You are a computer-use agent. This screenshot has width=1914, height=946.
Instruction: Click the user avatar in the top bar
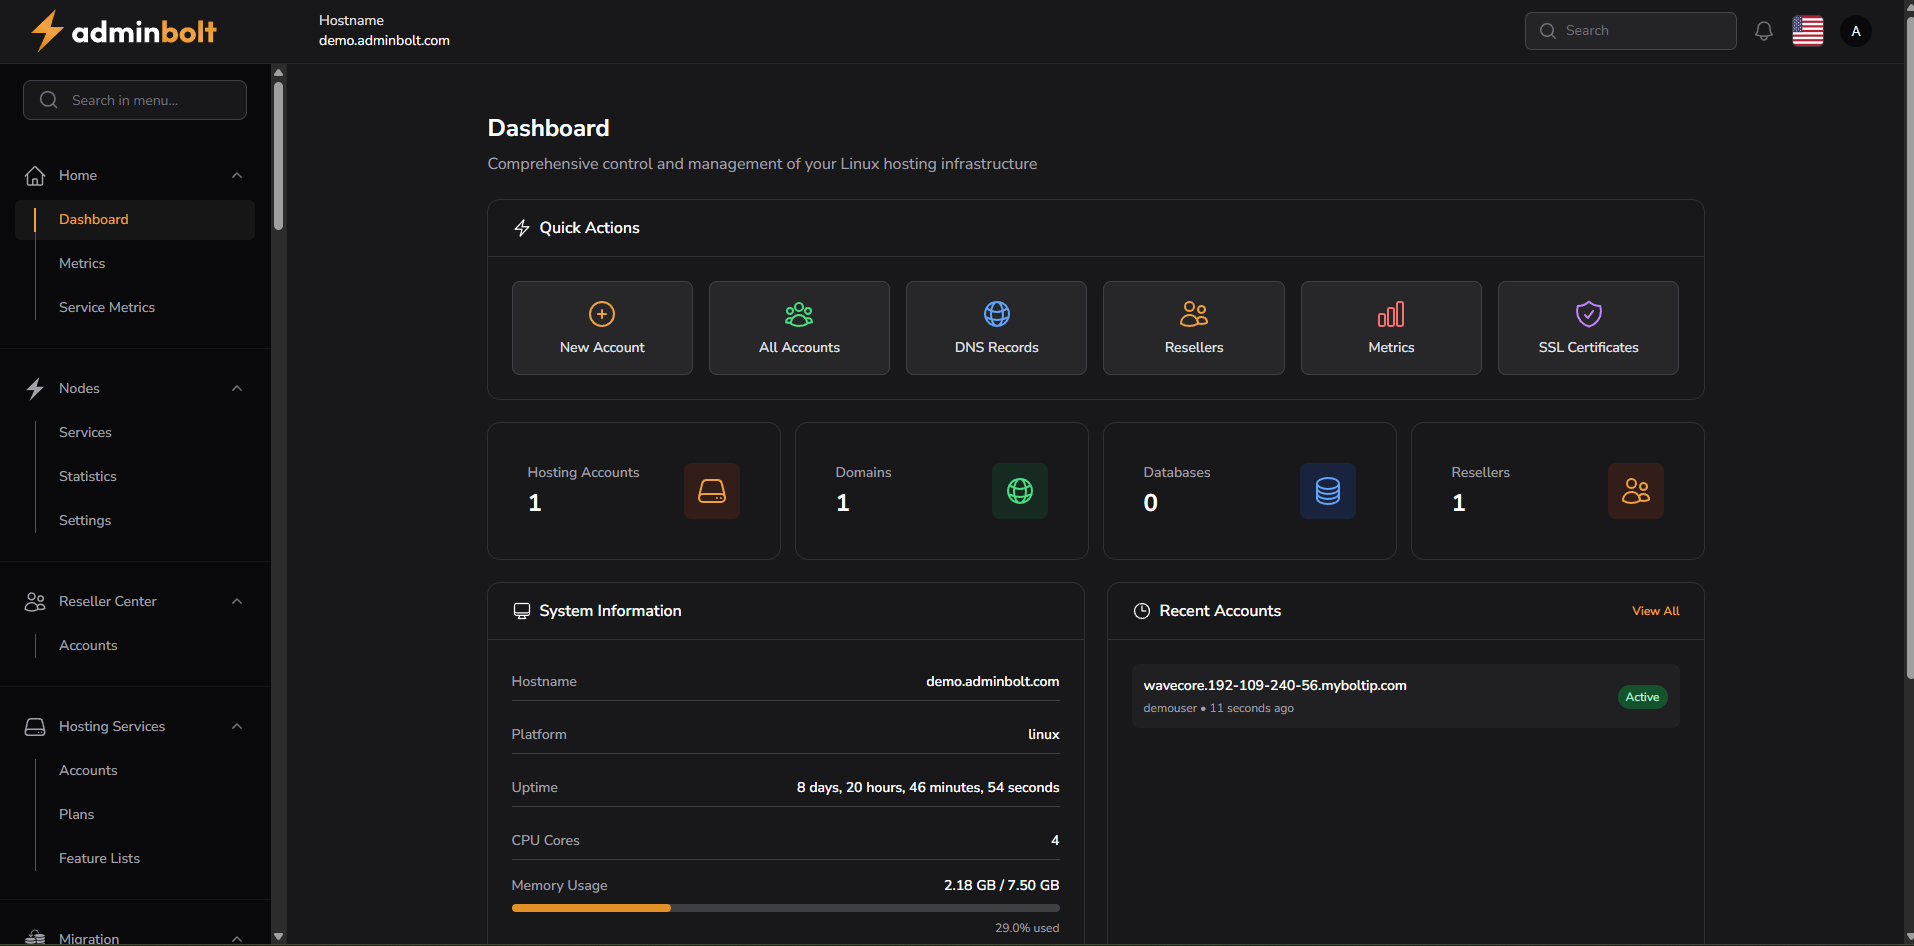click(1857, 31)
